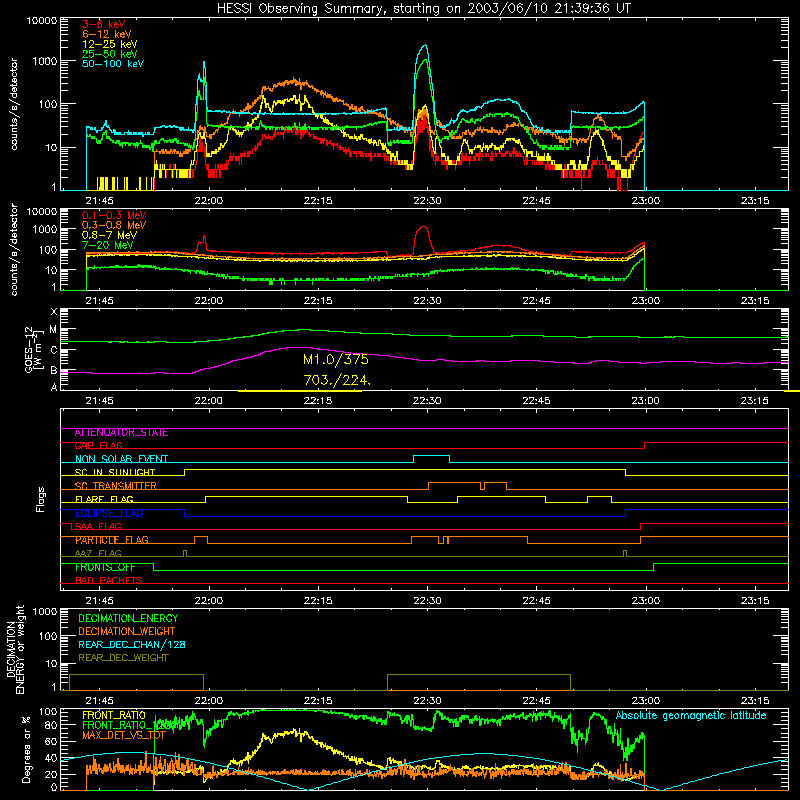Click the 7-20 MeV legend label
The width and height of the screenshot is (800, 800).
(108, 245)
